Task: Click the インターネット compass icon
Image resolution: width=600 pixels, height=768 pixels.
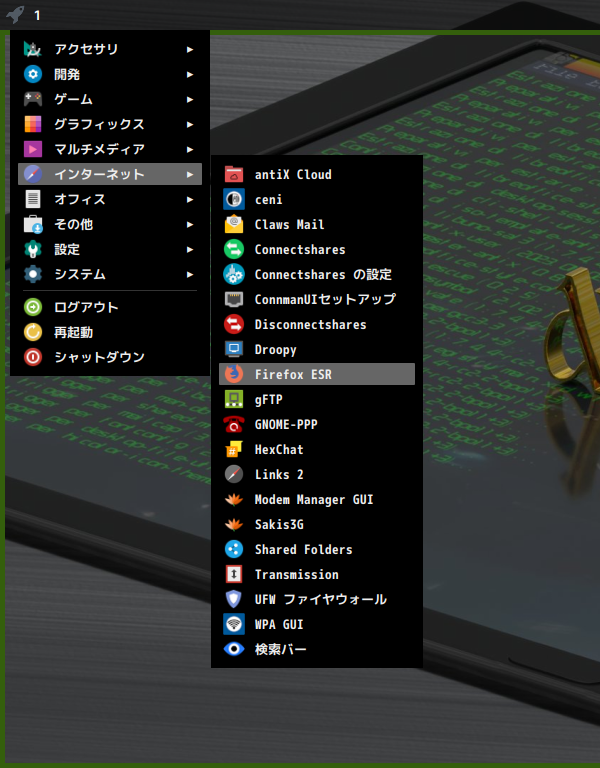Action: pos(33,174)
